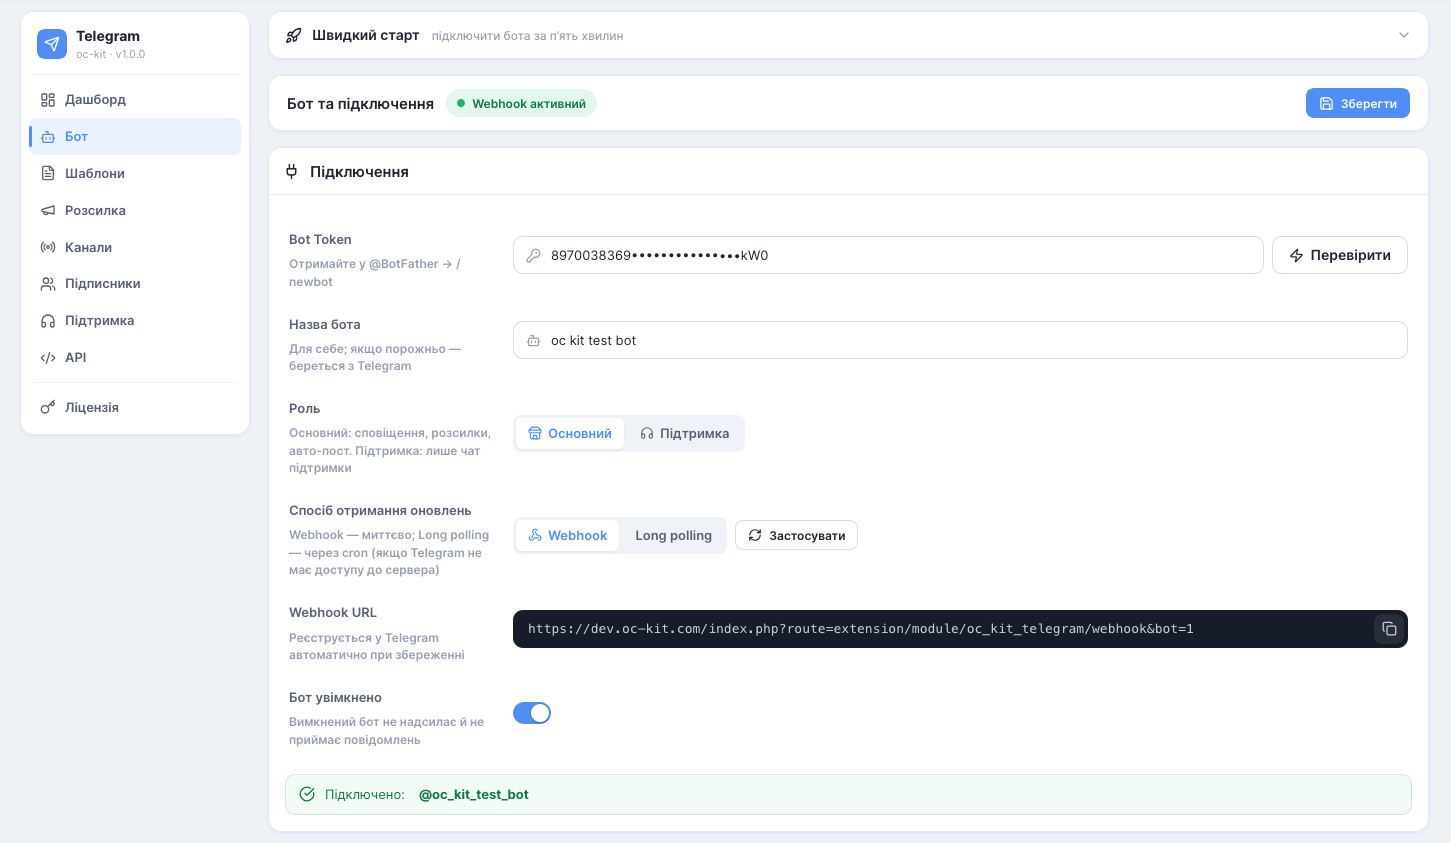Click the plug icon next to Підключення
Screen dimensions: 1451x843
[292, 172]
